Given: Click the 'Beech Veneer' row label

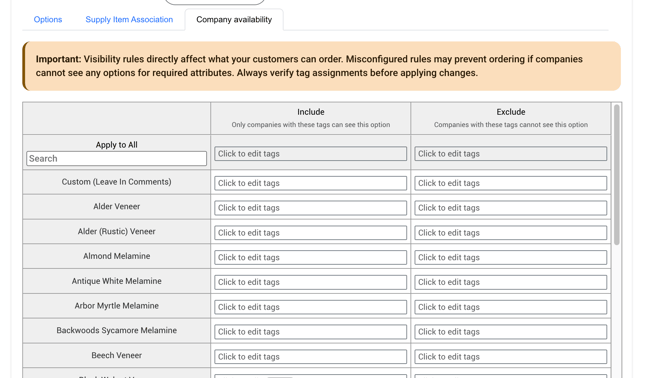Looking at the screenshot, I should pyautogui.click(x=116, y=355).
